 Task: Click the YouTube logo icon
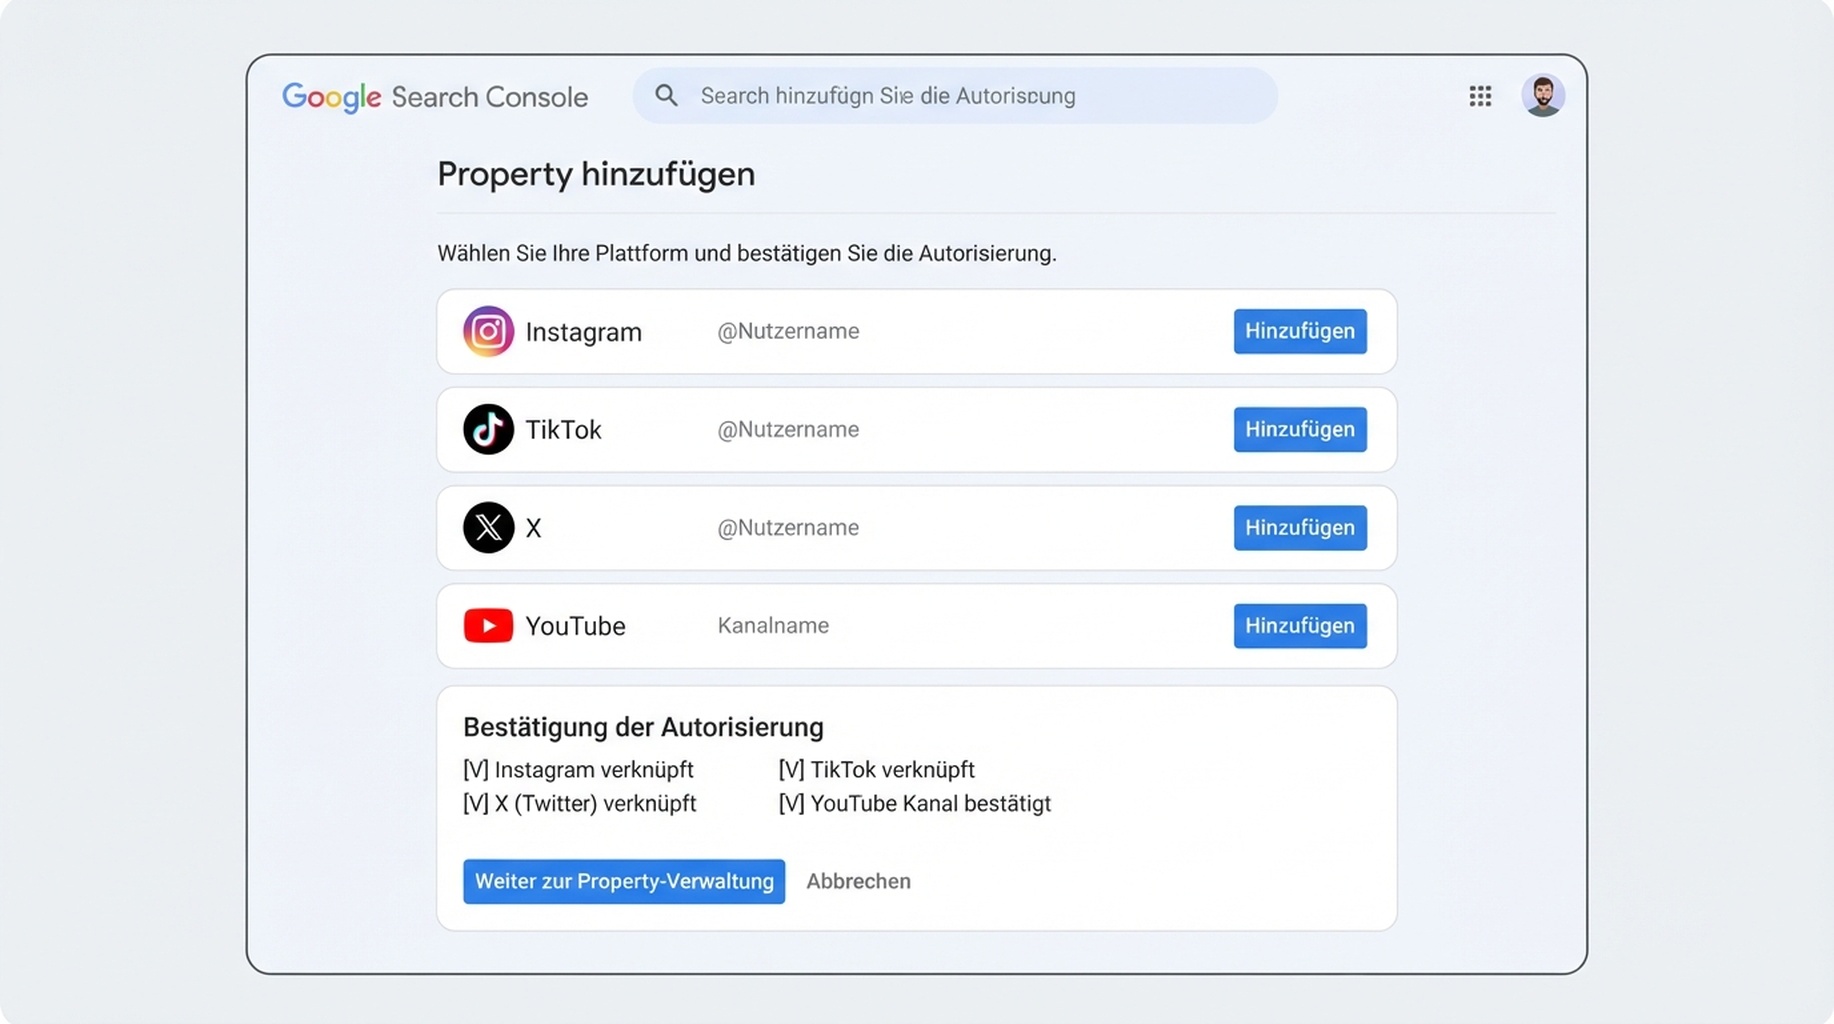click(488, 626)
